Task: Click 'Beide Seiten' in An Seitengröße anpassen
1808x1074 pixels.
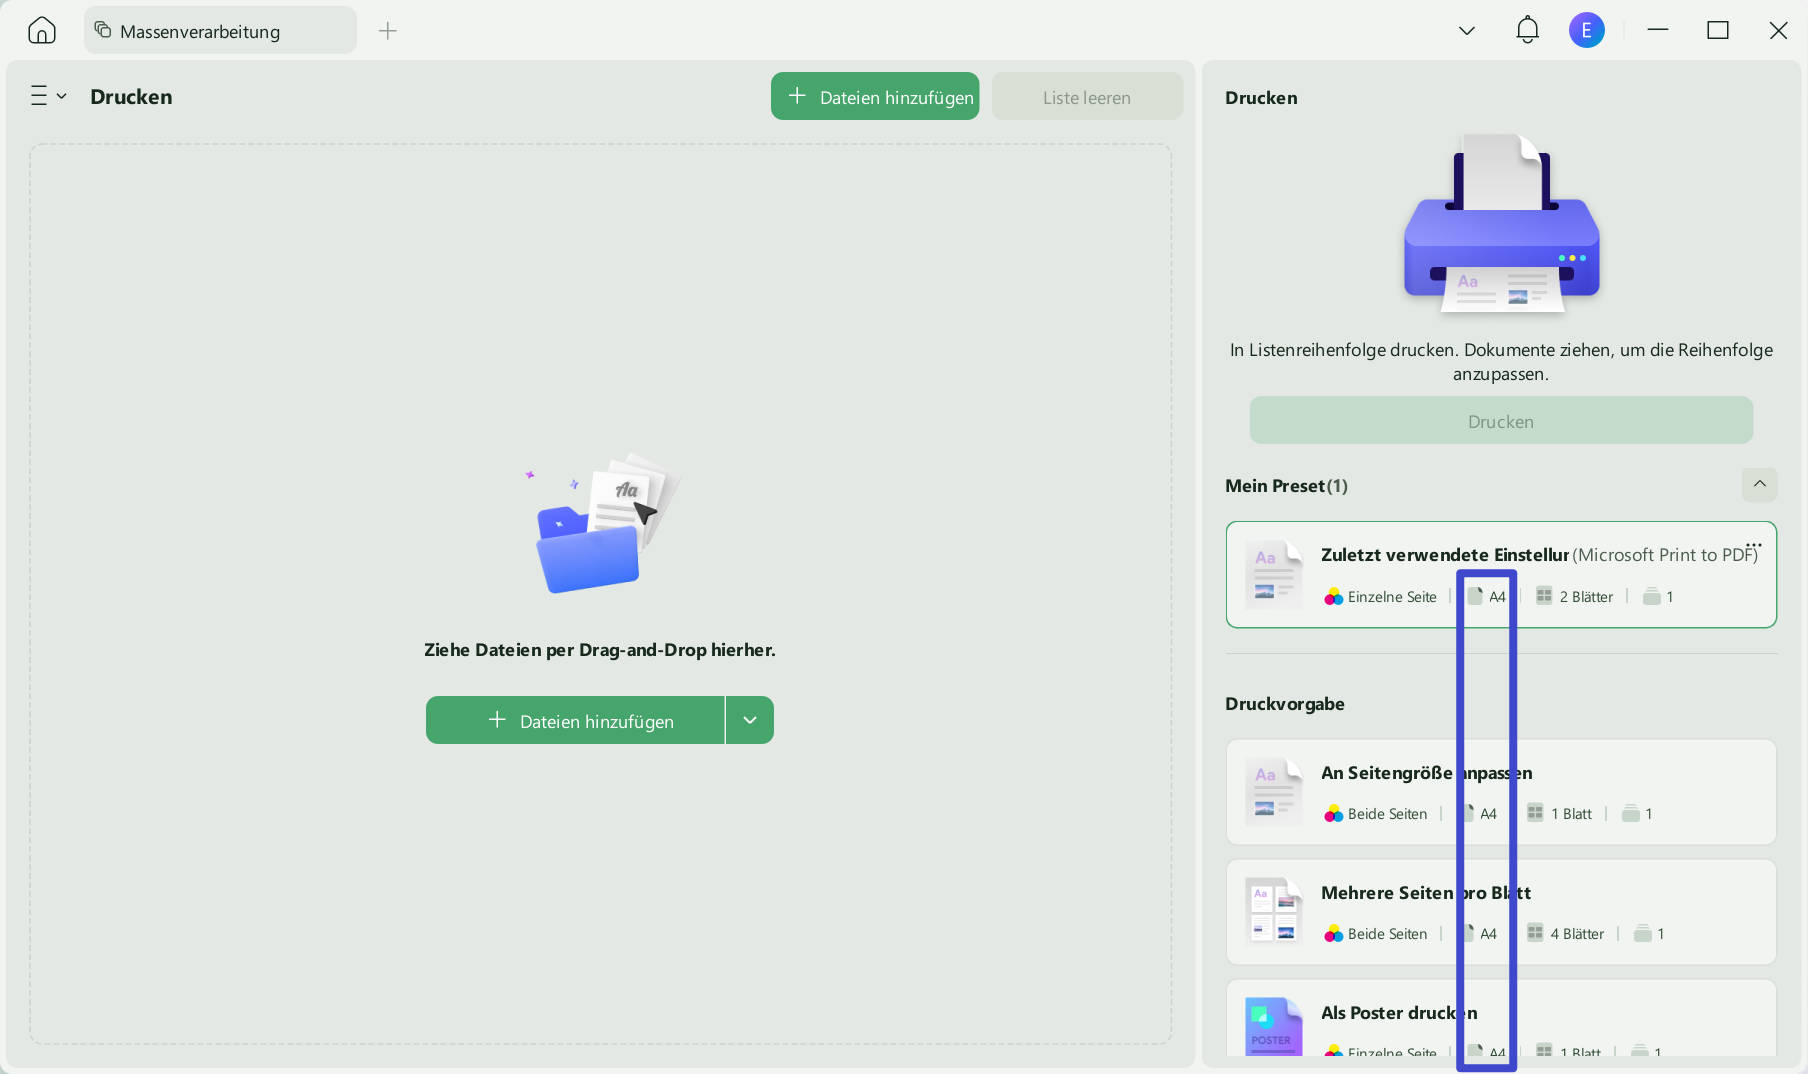Action: tap(1387, 814)
